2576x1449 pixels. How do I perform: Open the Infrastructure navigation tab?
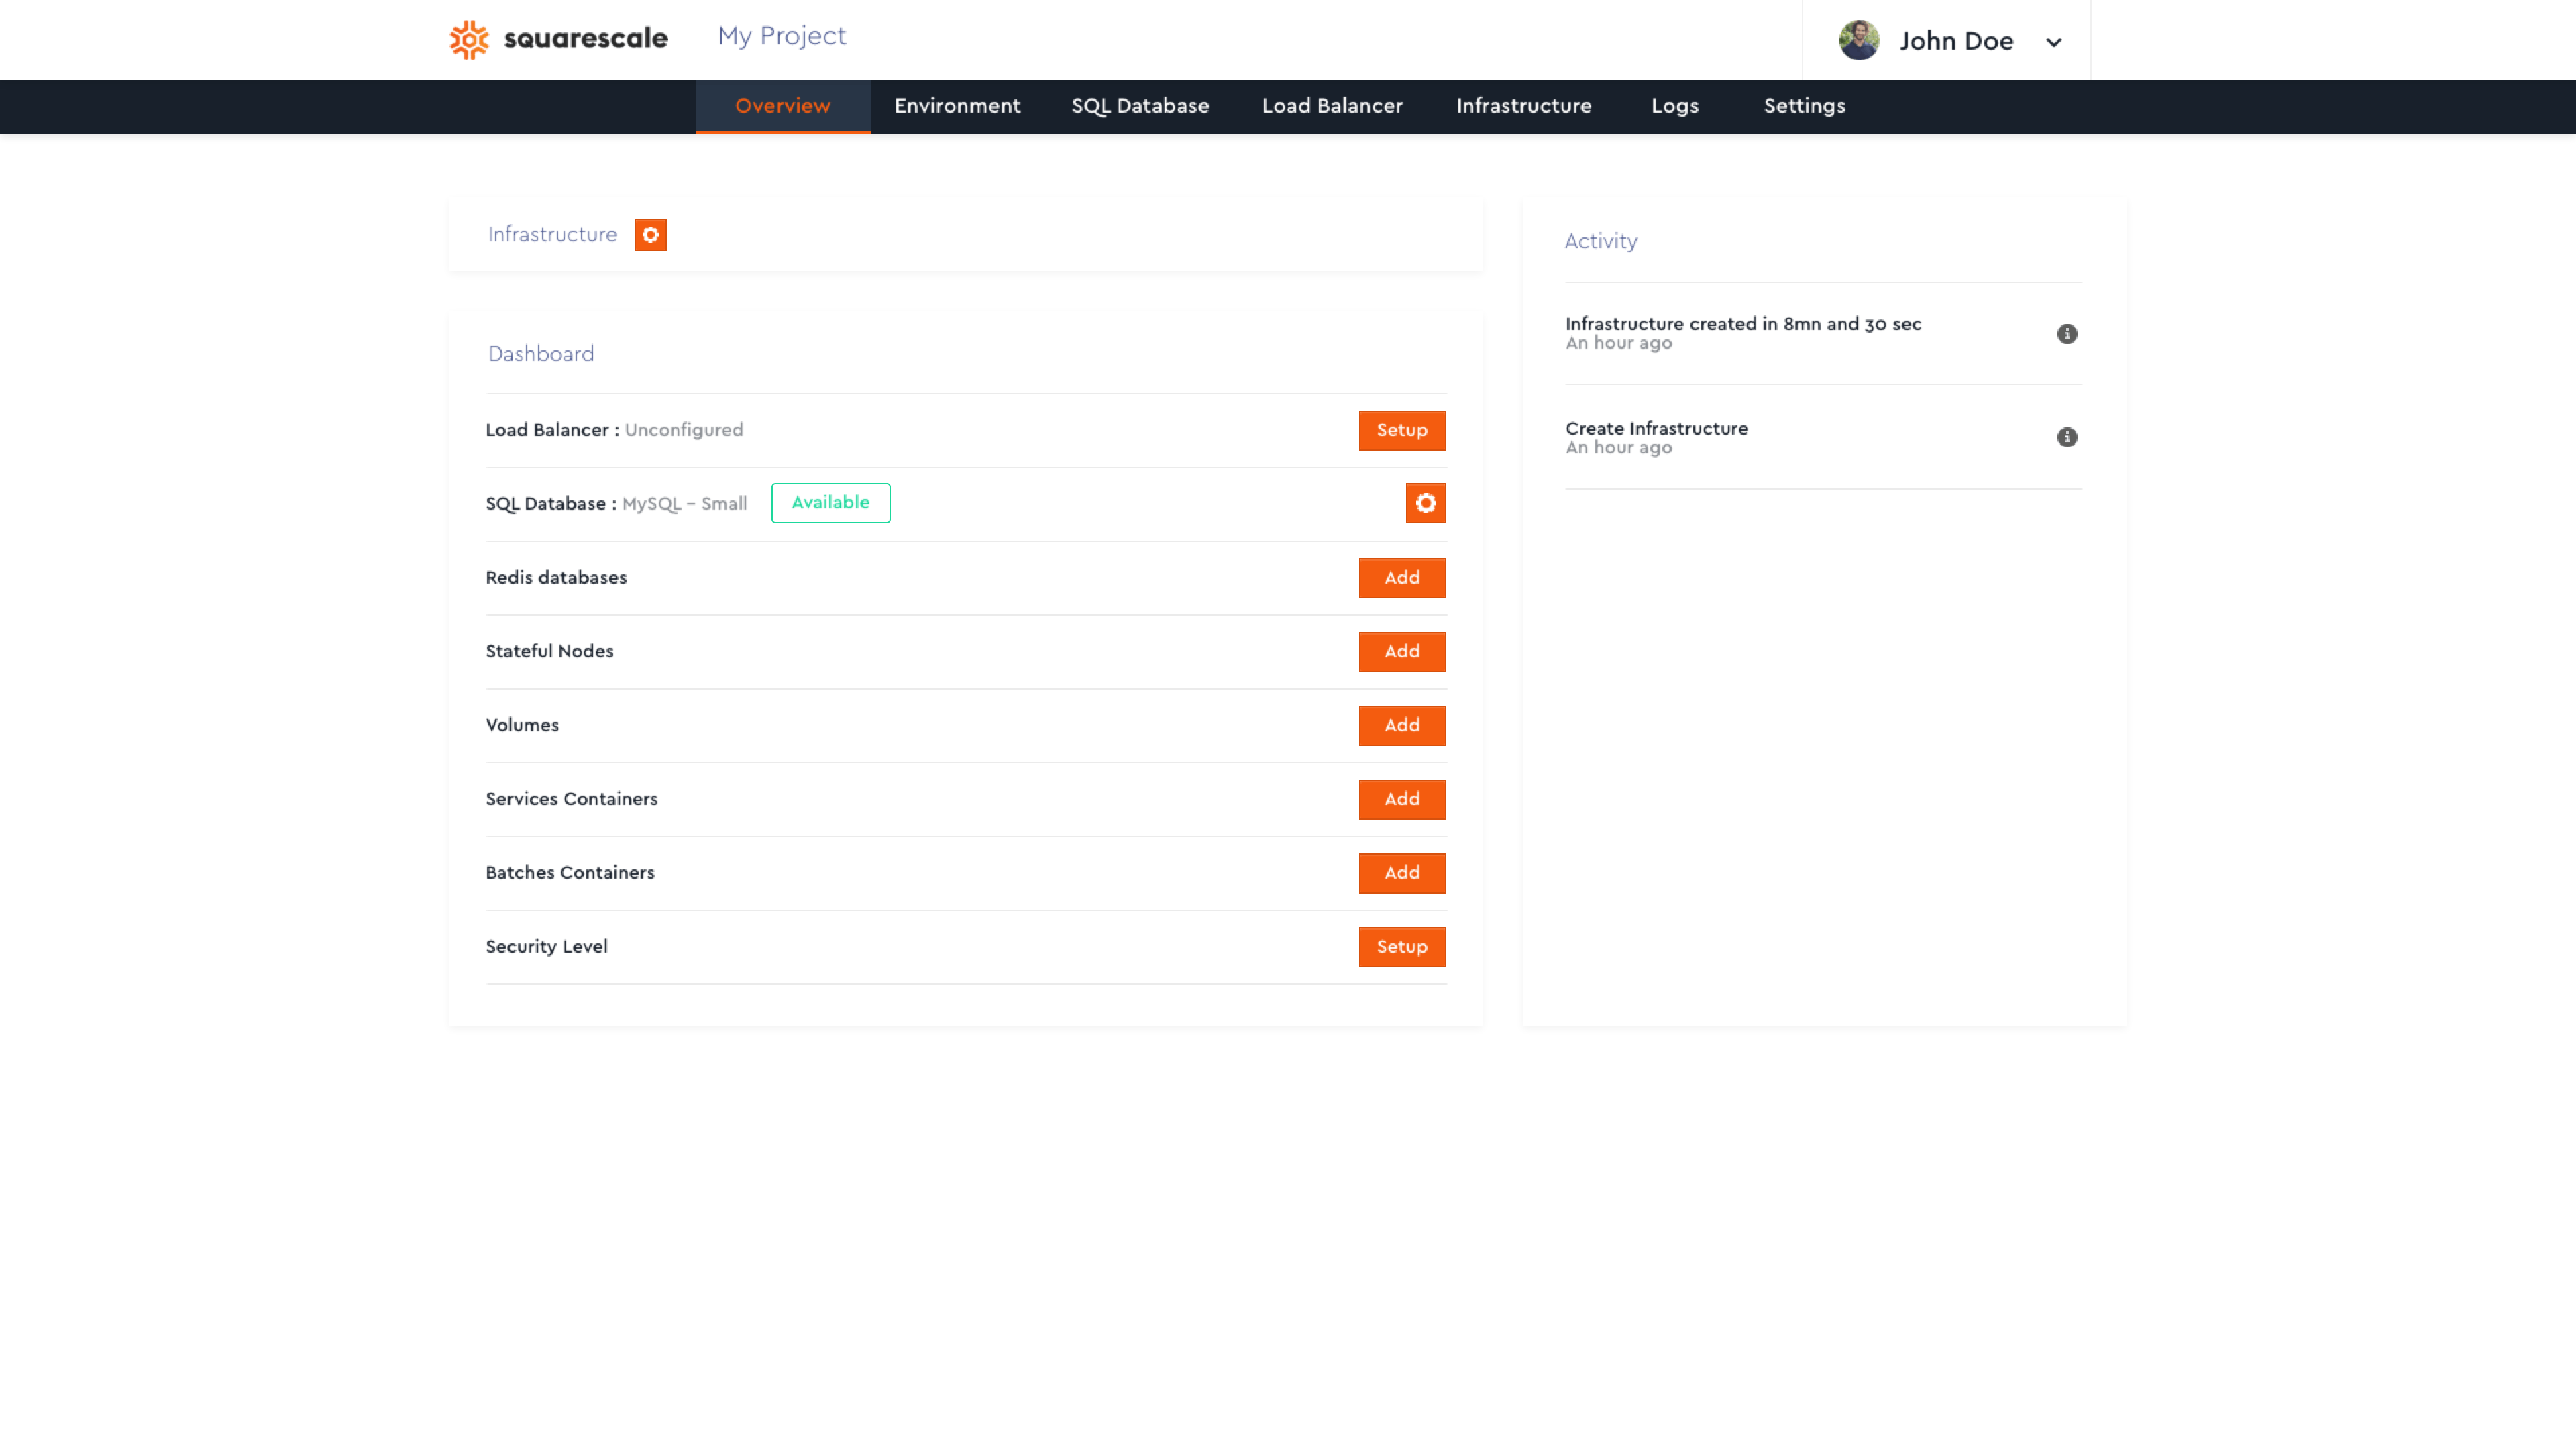tap(1523, 106)
